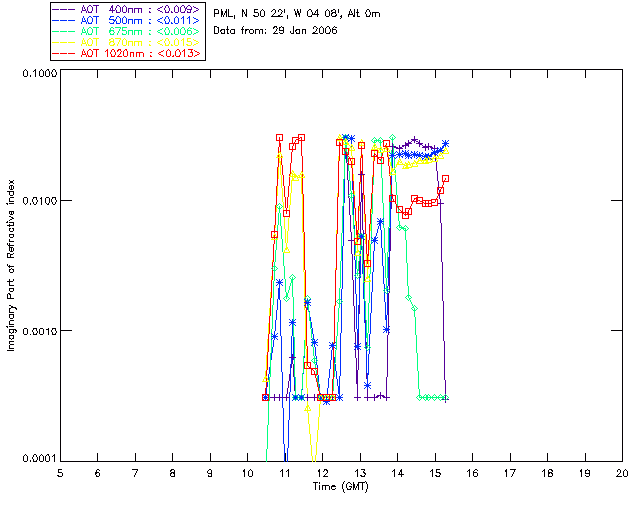Click the x-axis tick label 17
The height and width of the screenshot is (512, 640).
tap(509, 472)
